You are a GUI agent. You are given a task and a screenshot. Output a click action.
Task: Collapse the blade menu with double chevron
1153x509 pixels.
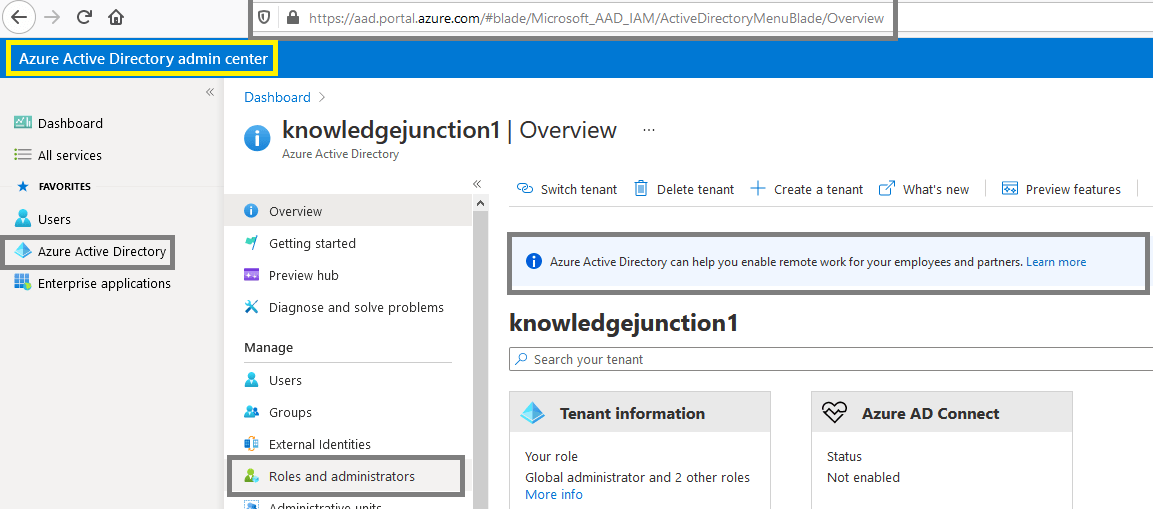pos(476,184)
